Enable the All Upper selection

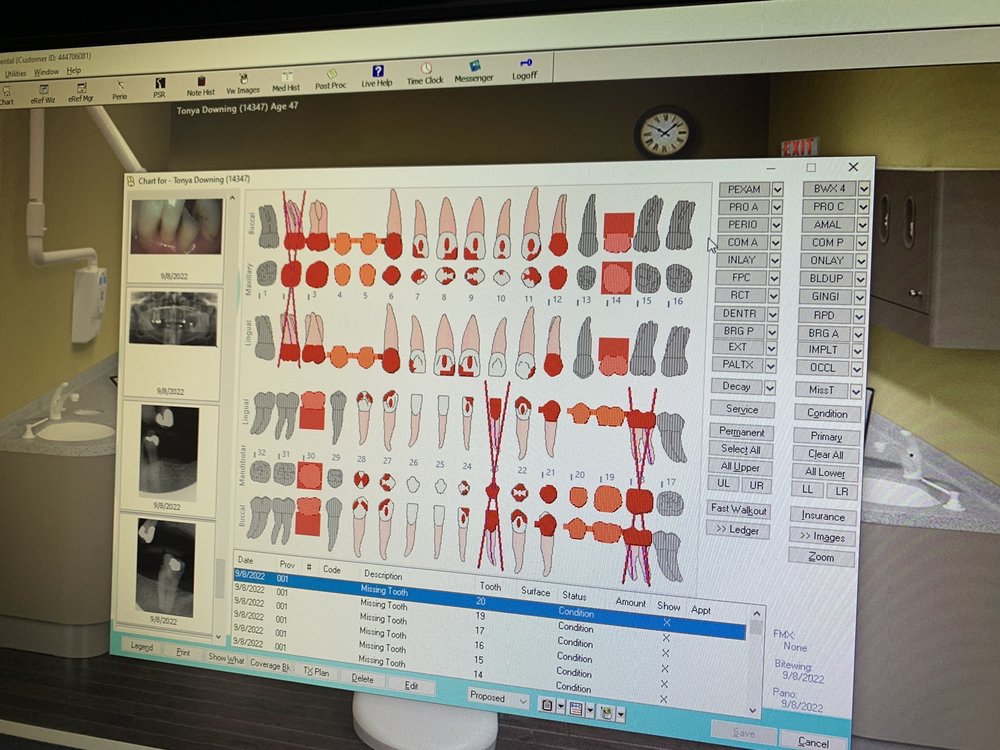tap(740, 467)
